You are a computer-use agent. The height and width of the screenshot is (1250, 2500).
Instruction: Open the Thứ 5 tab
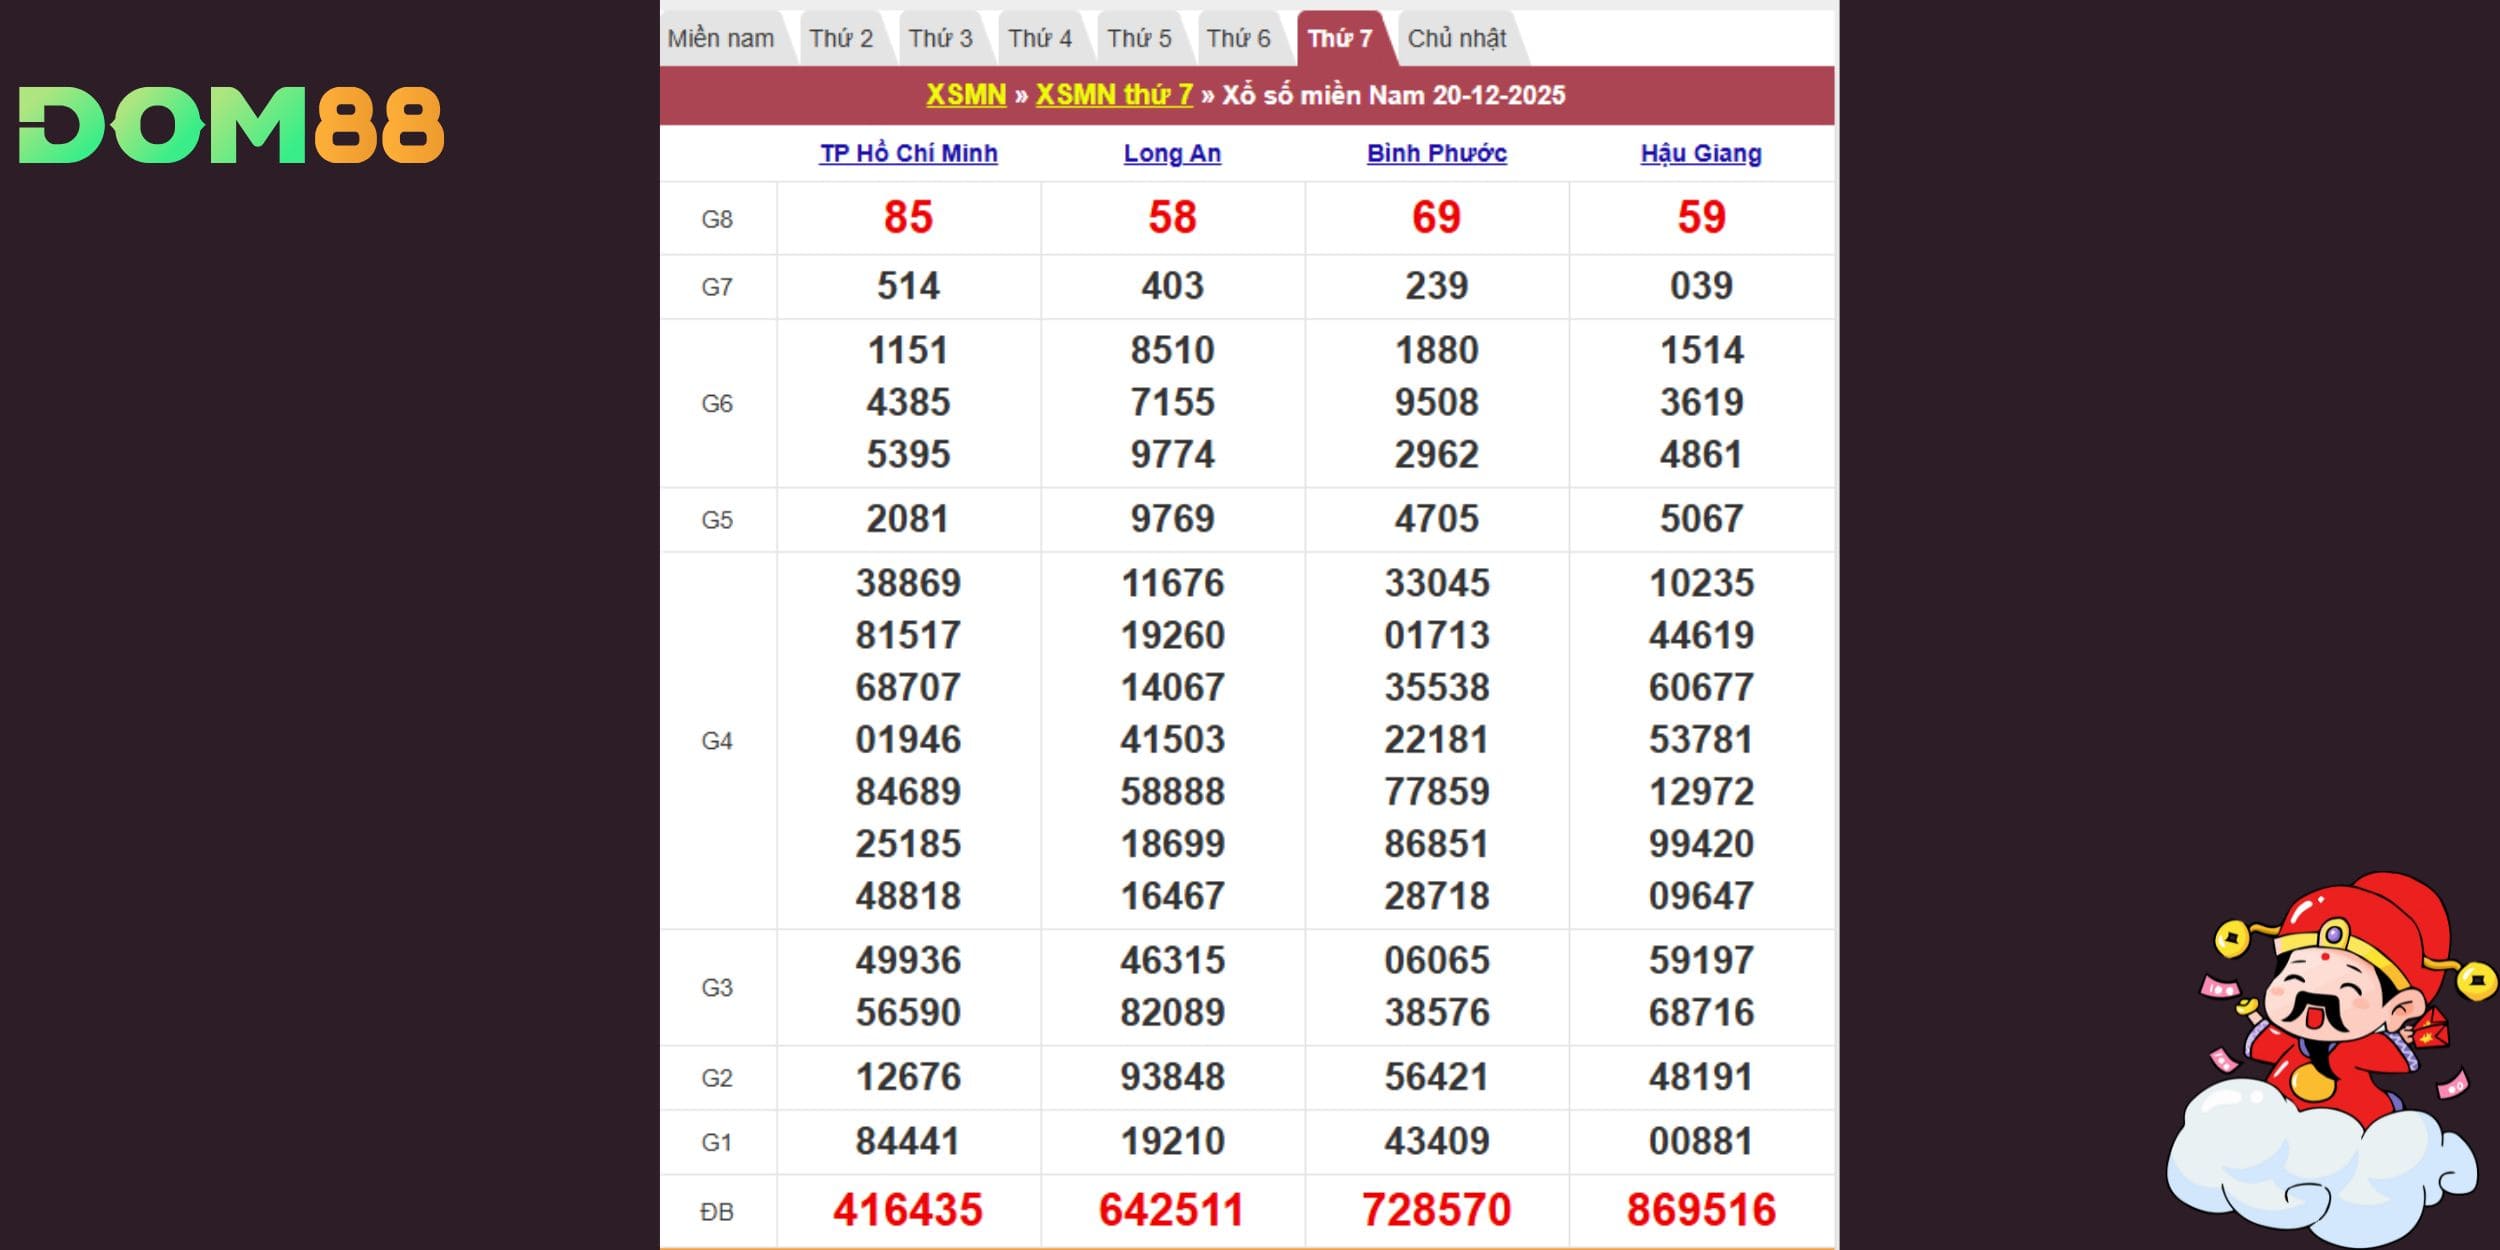(x=1138, y=39)
